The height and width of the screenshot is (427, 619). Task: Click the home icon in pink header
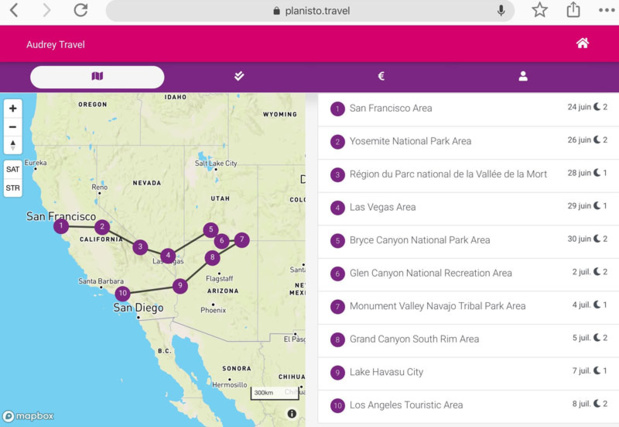click(x=582, y=43)
